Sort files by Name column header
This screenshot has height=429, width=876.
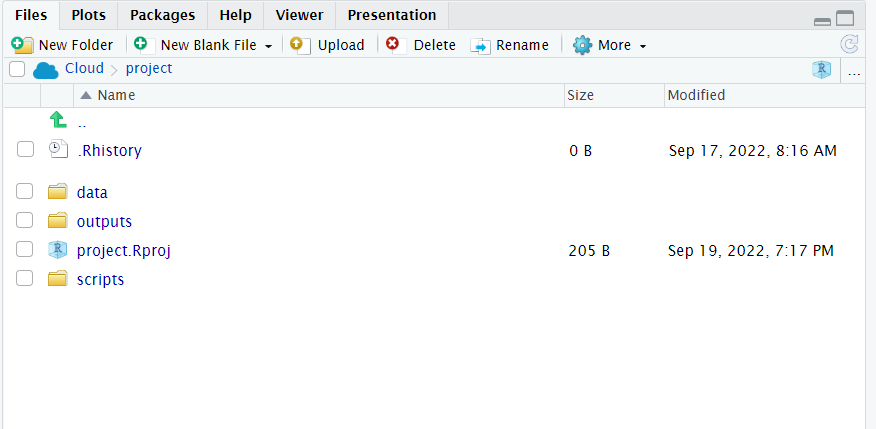click(x=116, y=95)
